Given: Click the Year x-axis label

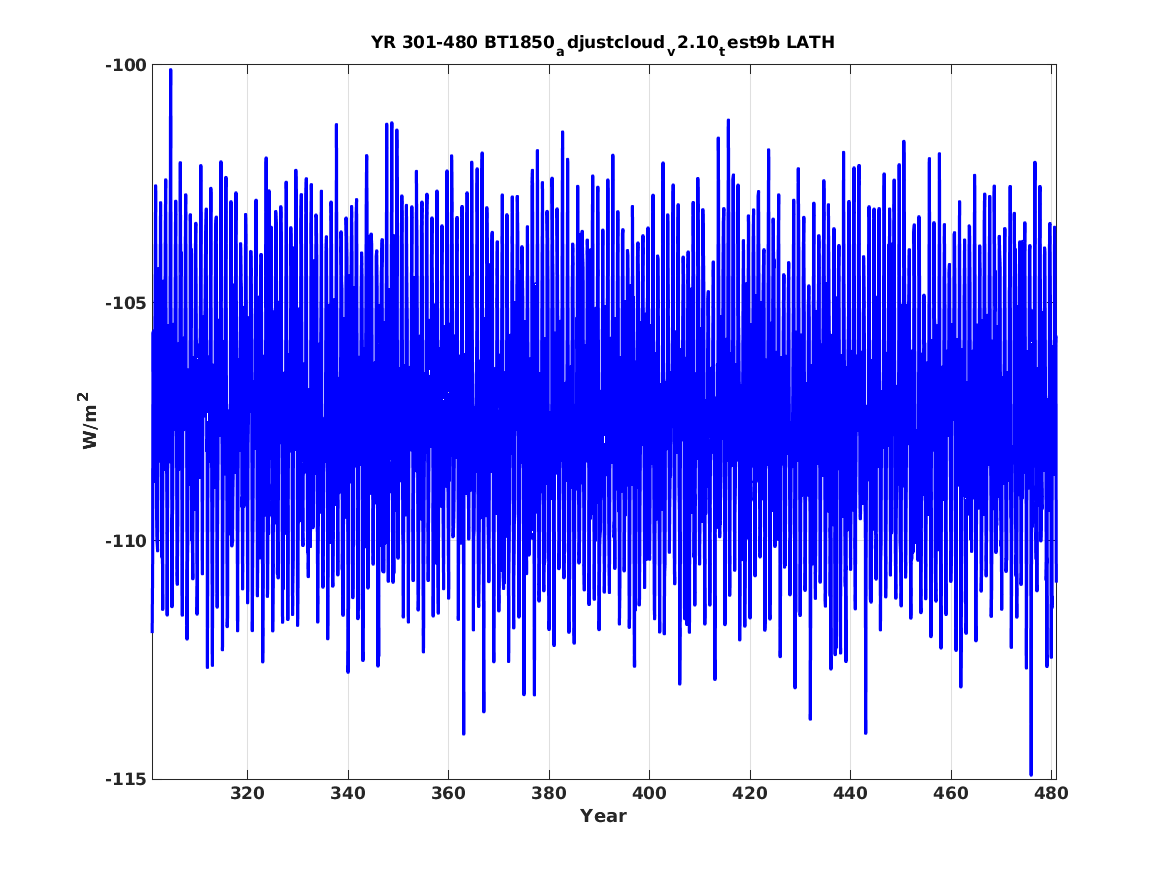Looking at the screenshot, I should pyautogui.click(x=604, y=816).
